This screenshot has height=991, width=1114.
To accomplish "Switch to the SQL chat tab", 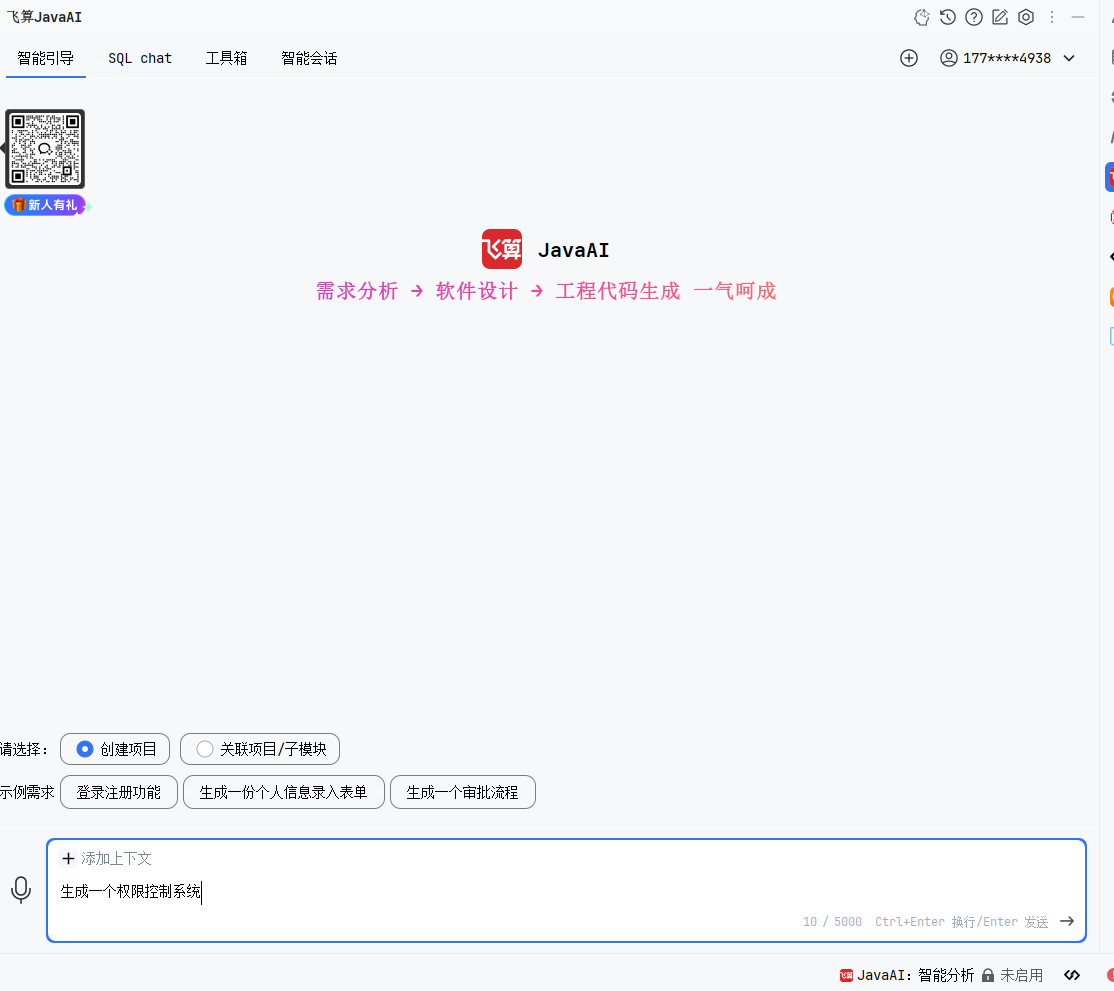I will coord(140,58).
